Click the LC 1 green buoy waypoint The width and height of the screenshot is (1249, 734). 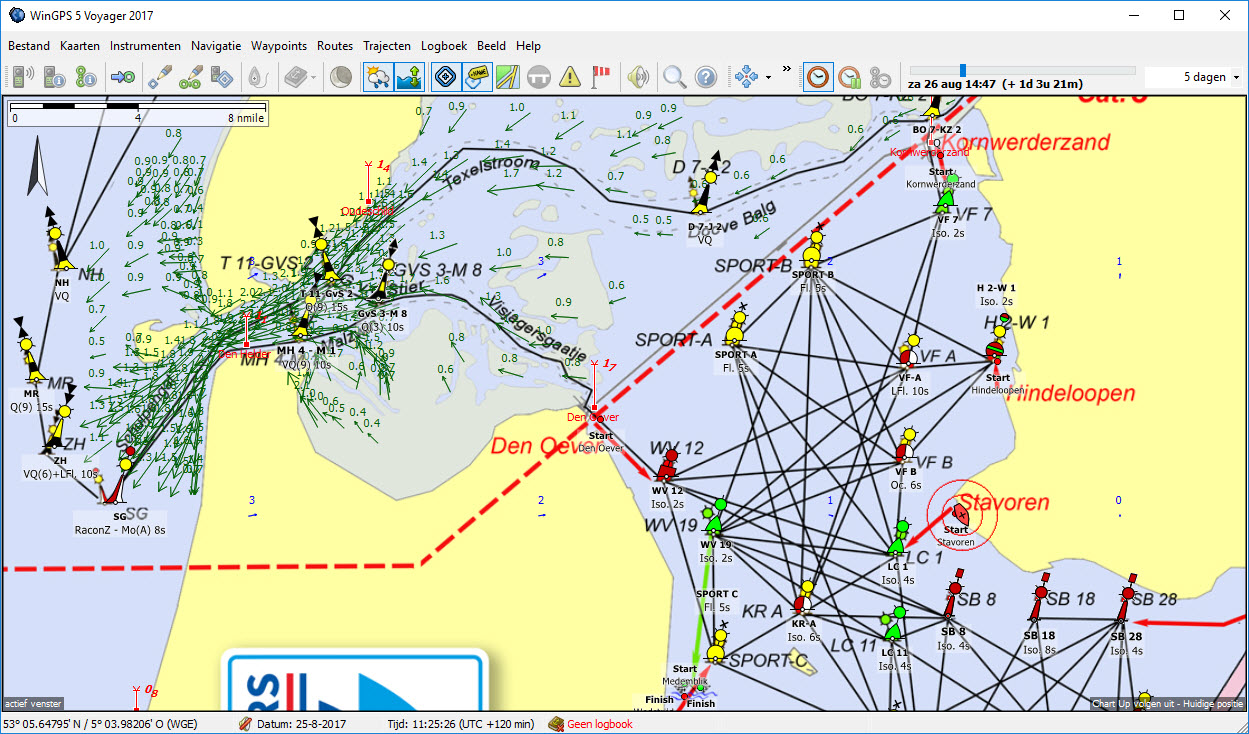click(x=899, y=540)
